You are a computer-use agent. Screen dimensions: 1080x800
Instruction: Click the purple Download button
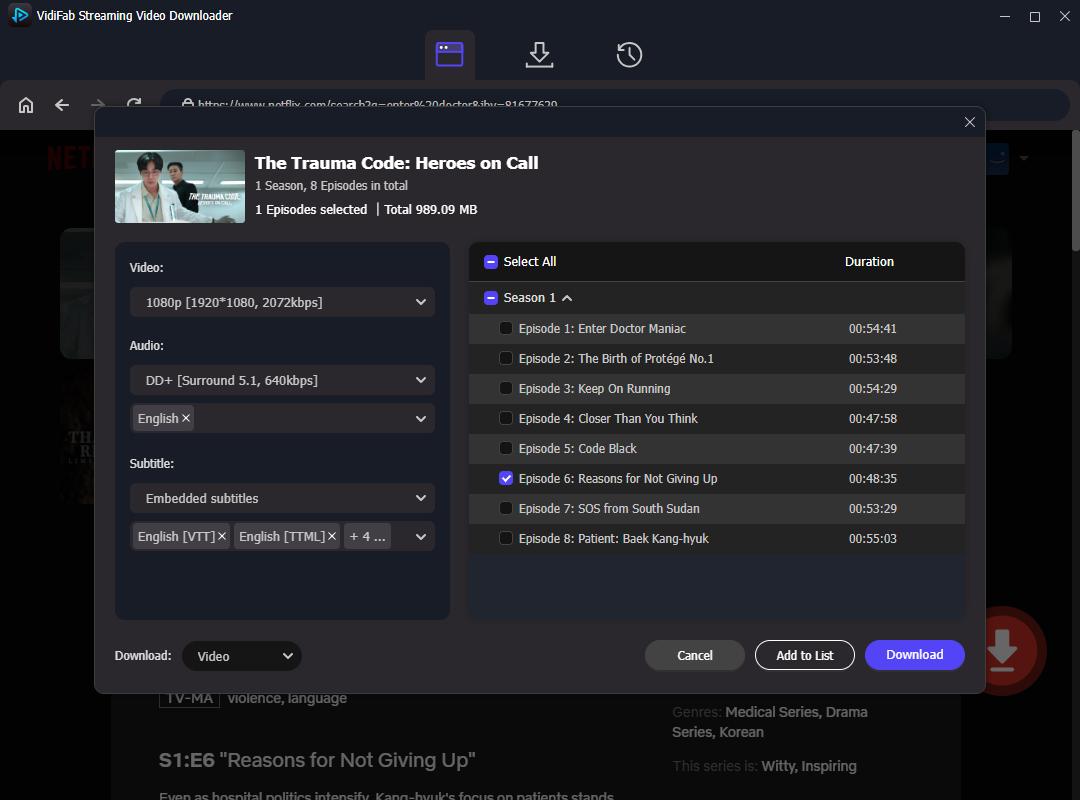(x=915, y=655)
